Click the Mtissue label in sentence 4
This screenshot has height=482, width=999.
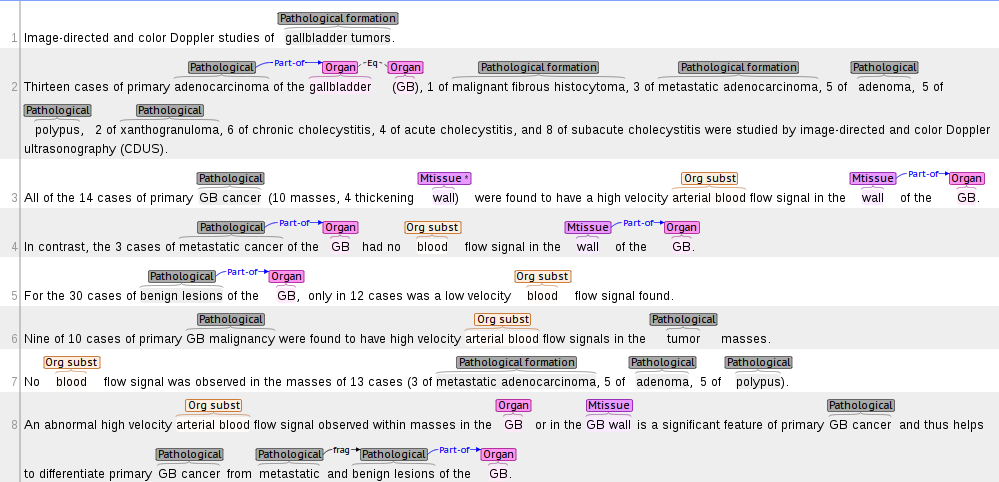[587, 227]
